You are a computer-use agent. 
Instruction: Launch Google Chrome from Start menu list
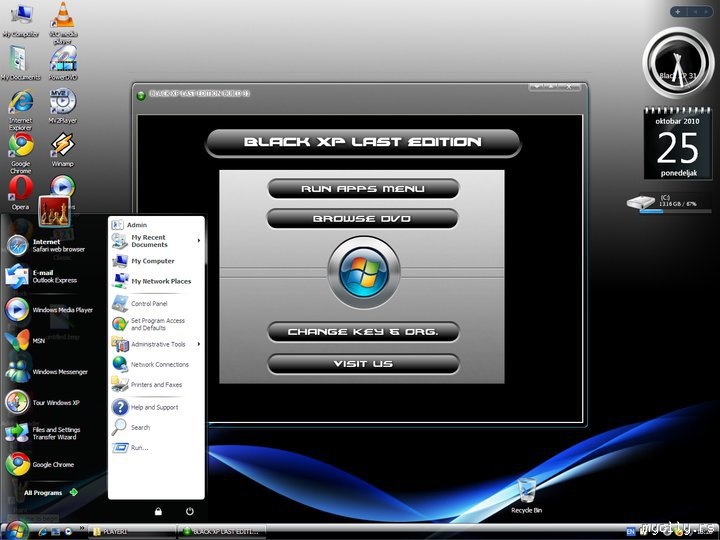(40, 464)
